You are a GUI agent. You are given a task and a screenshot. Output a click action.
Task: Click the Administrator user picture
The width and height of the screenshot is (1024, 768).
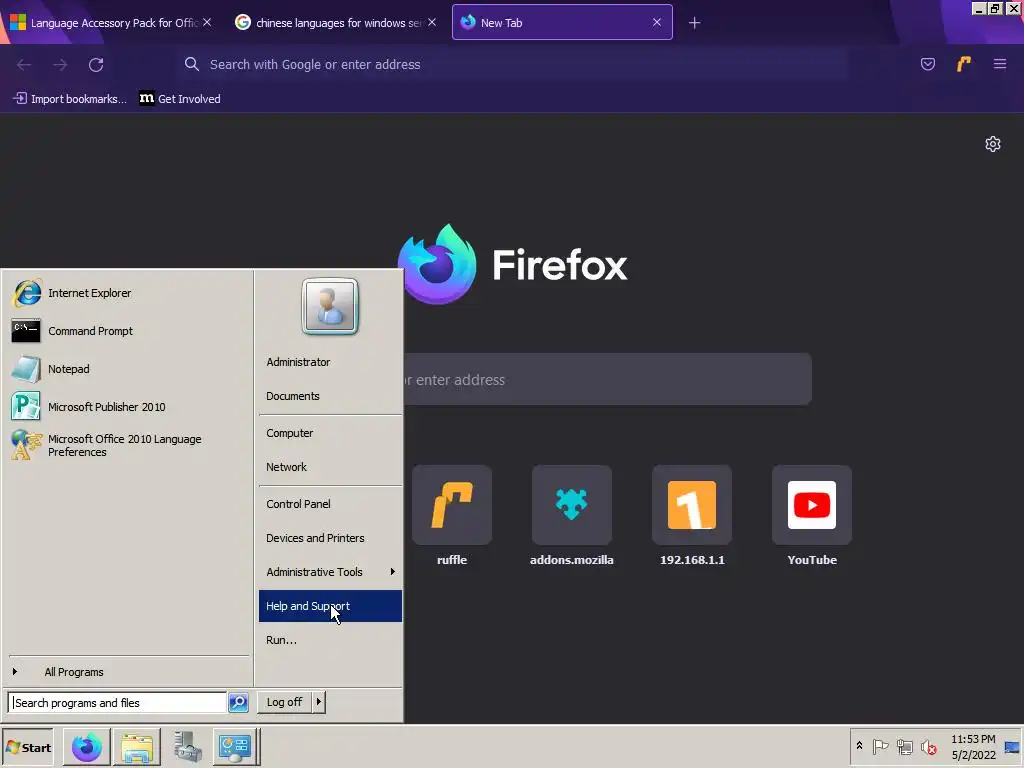click(x=330, y=306)
